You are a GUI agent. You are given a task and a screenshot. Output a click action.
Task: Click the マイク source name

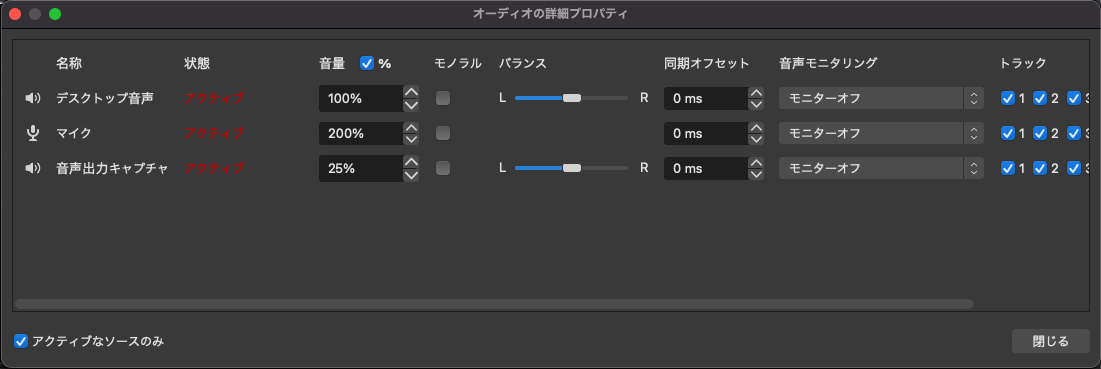(x=74, y=133)
